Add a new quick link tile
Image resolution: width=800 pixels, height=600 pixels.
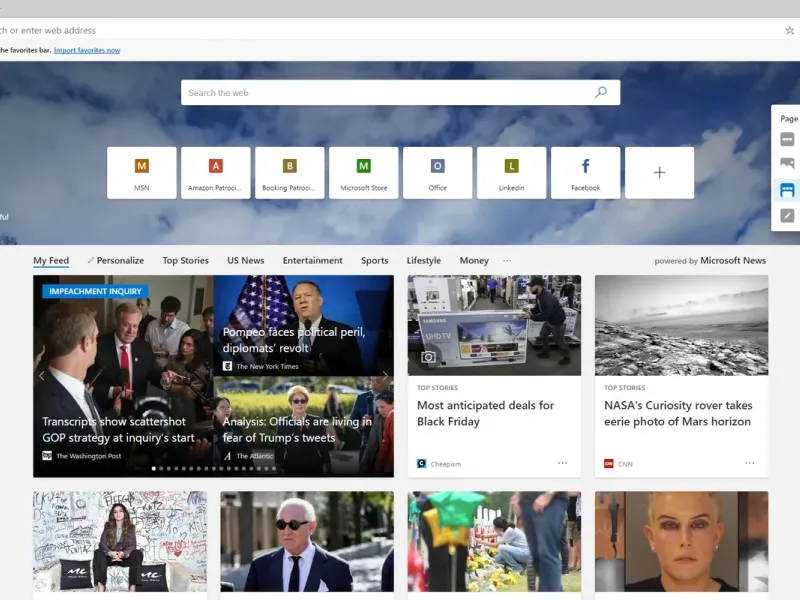[x=660, y=173]
